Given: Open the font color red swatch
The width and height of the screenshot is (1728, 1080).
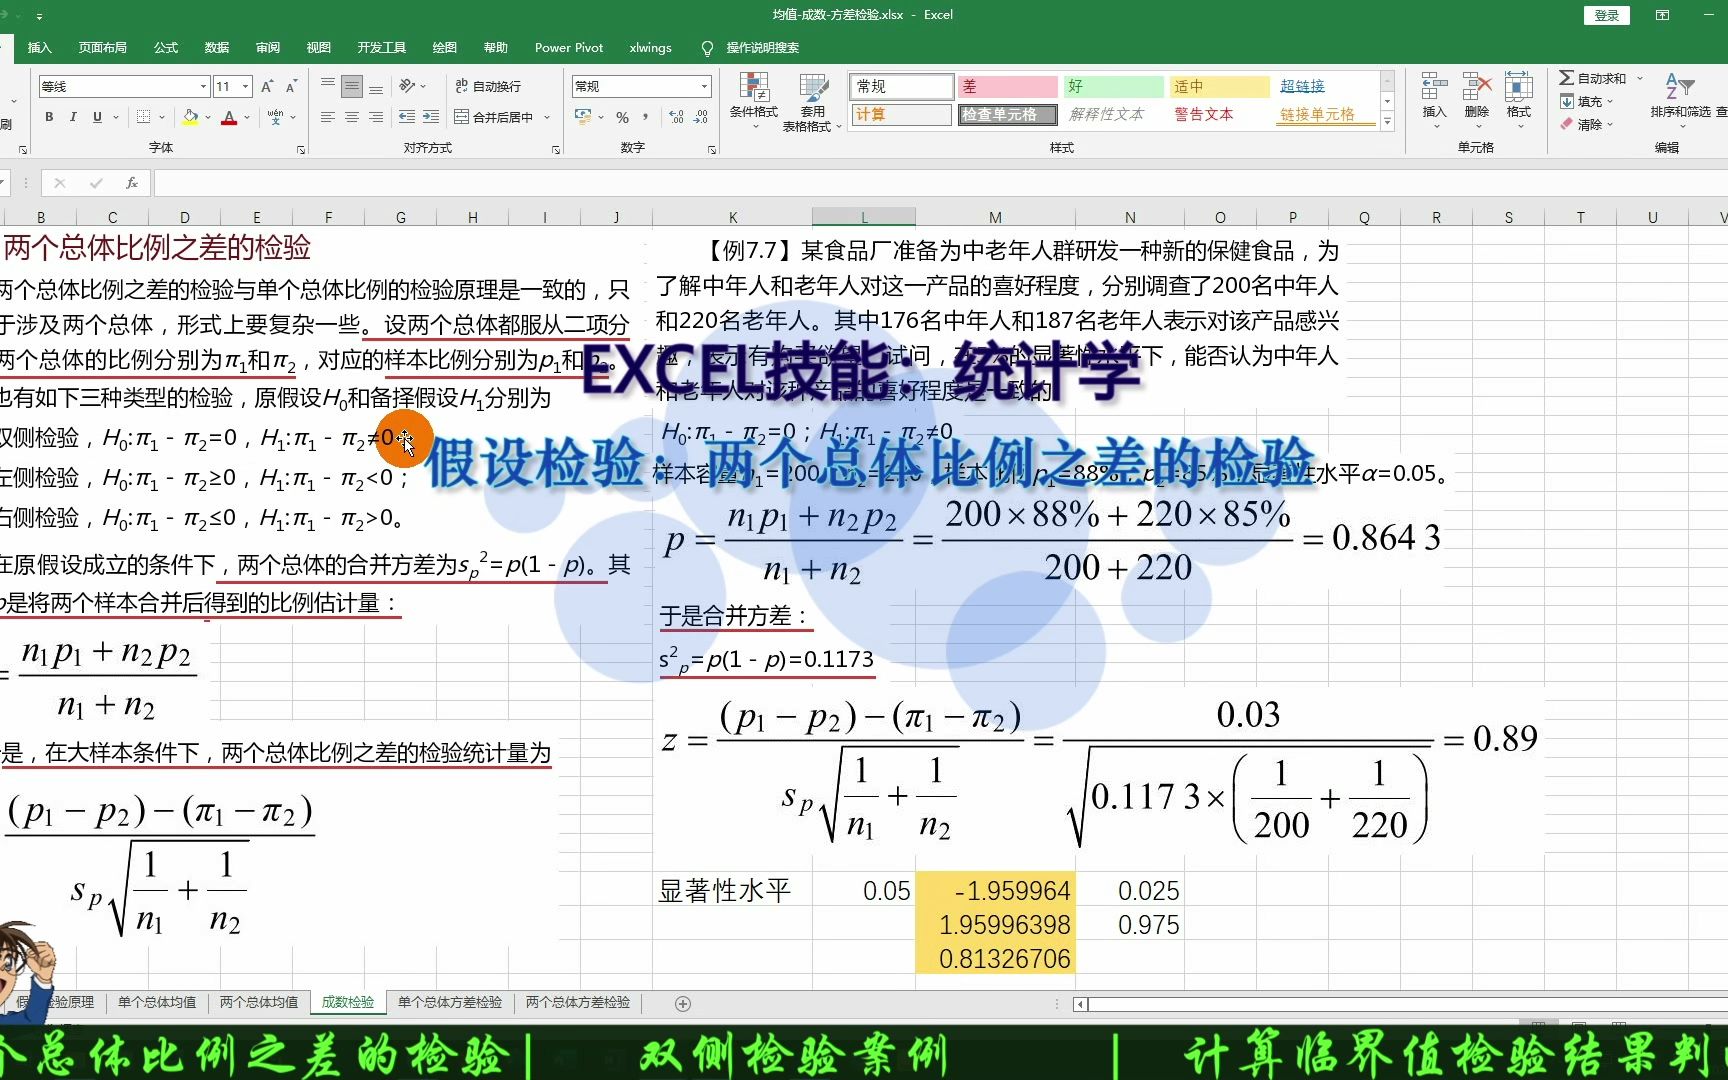Looking at the screenshot, I should pyautogui.click(x=228, y=118).
